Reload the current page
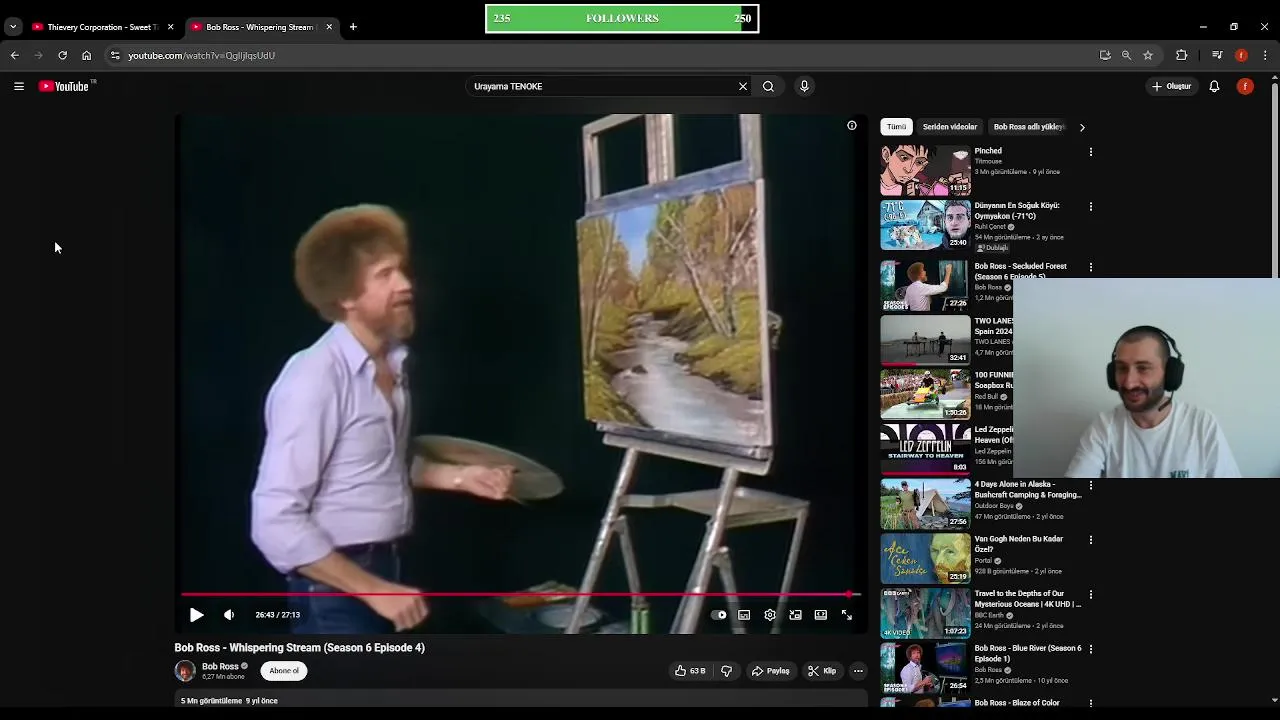The image size is (1280, 720). pyautogui.click(x=62, y=56)
